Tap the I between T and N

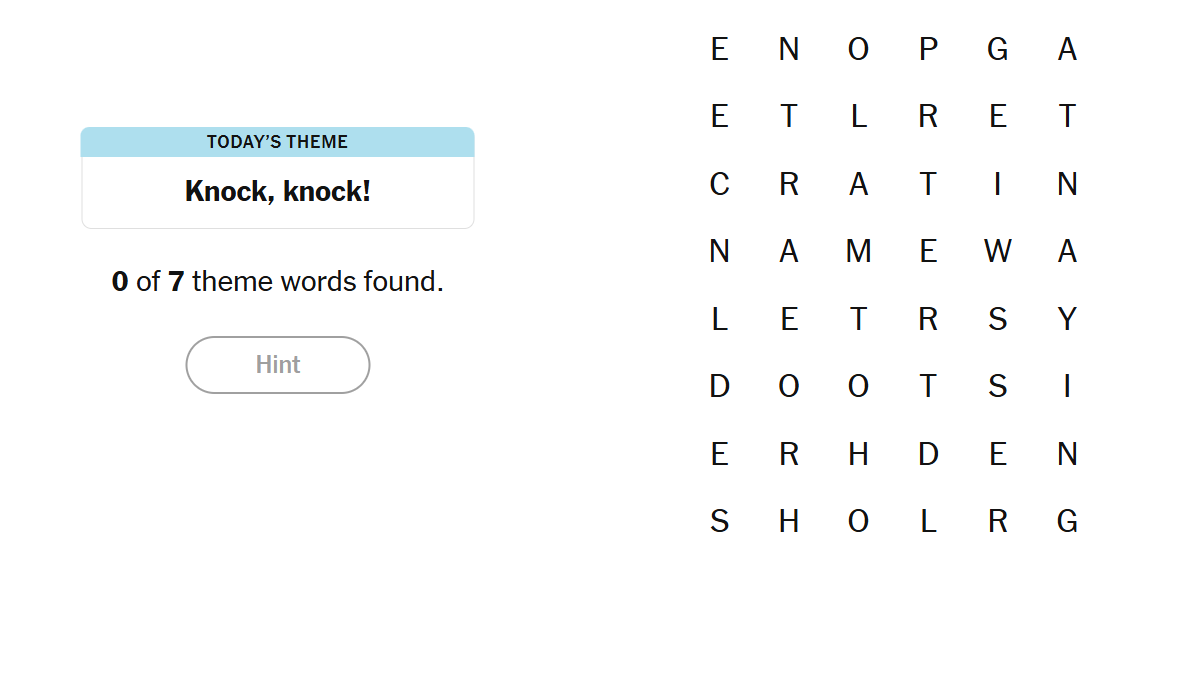click(x=997, y=184)
